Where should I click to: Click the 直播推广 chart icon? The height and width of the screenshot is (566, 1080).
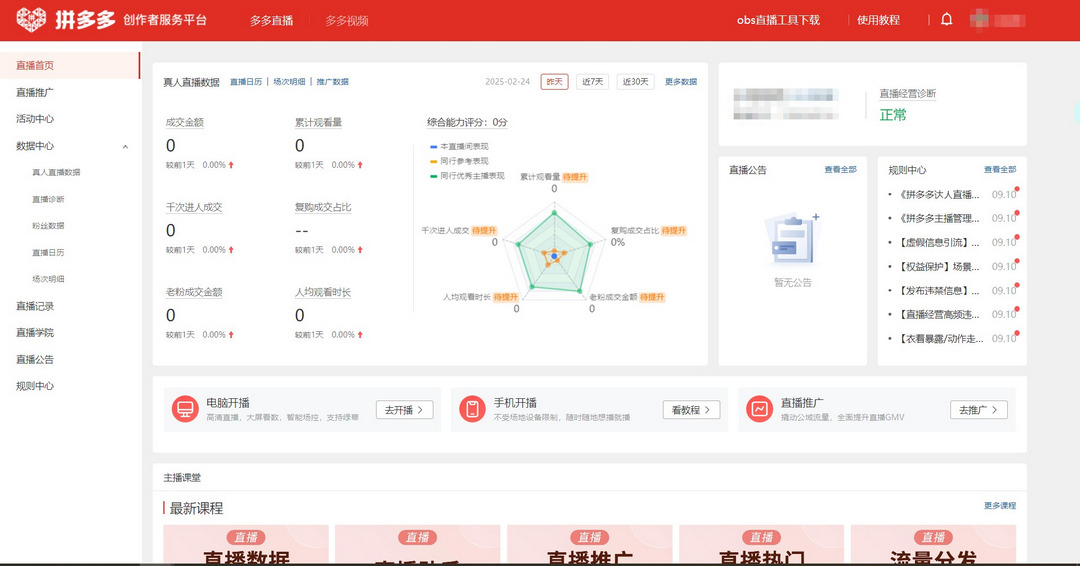[x=760, y=409]
